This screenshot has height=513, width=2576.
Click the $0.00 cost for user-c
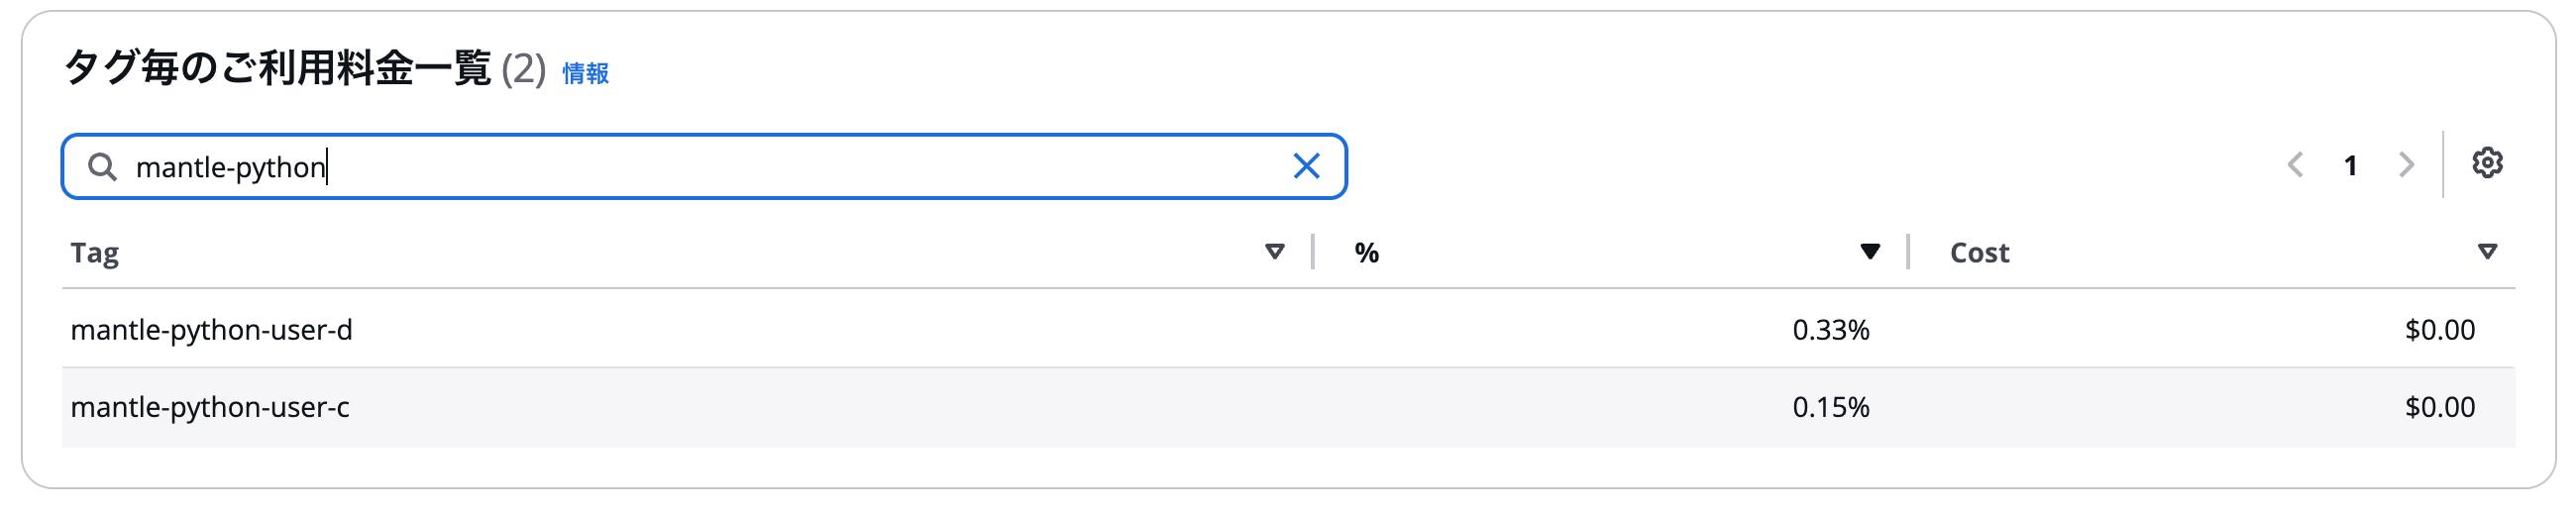(2439, 407)
